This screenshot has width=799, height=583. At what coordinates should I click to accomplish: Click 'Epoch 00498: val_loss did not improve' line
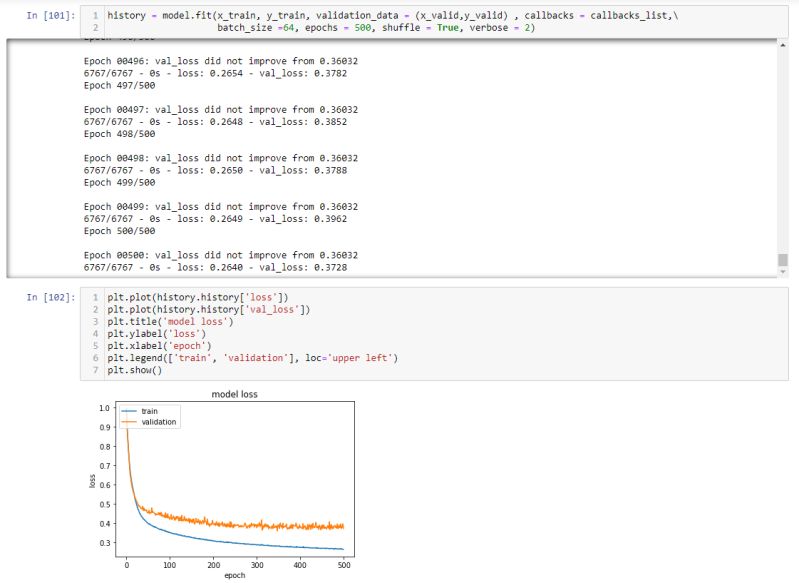click(x=221, y=158)
